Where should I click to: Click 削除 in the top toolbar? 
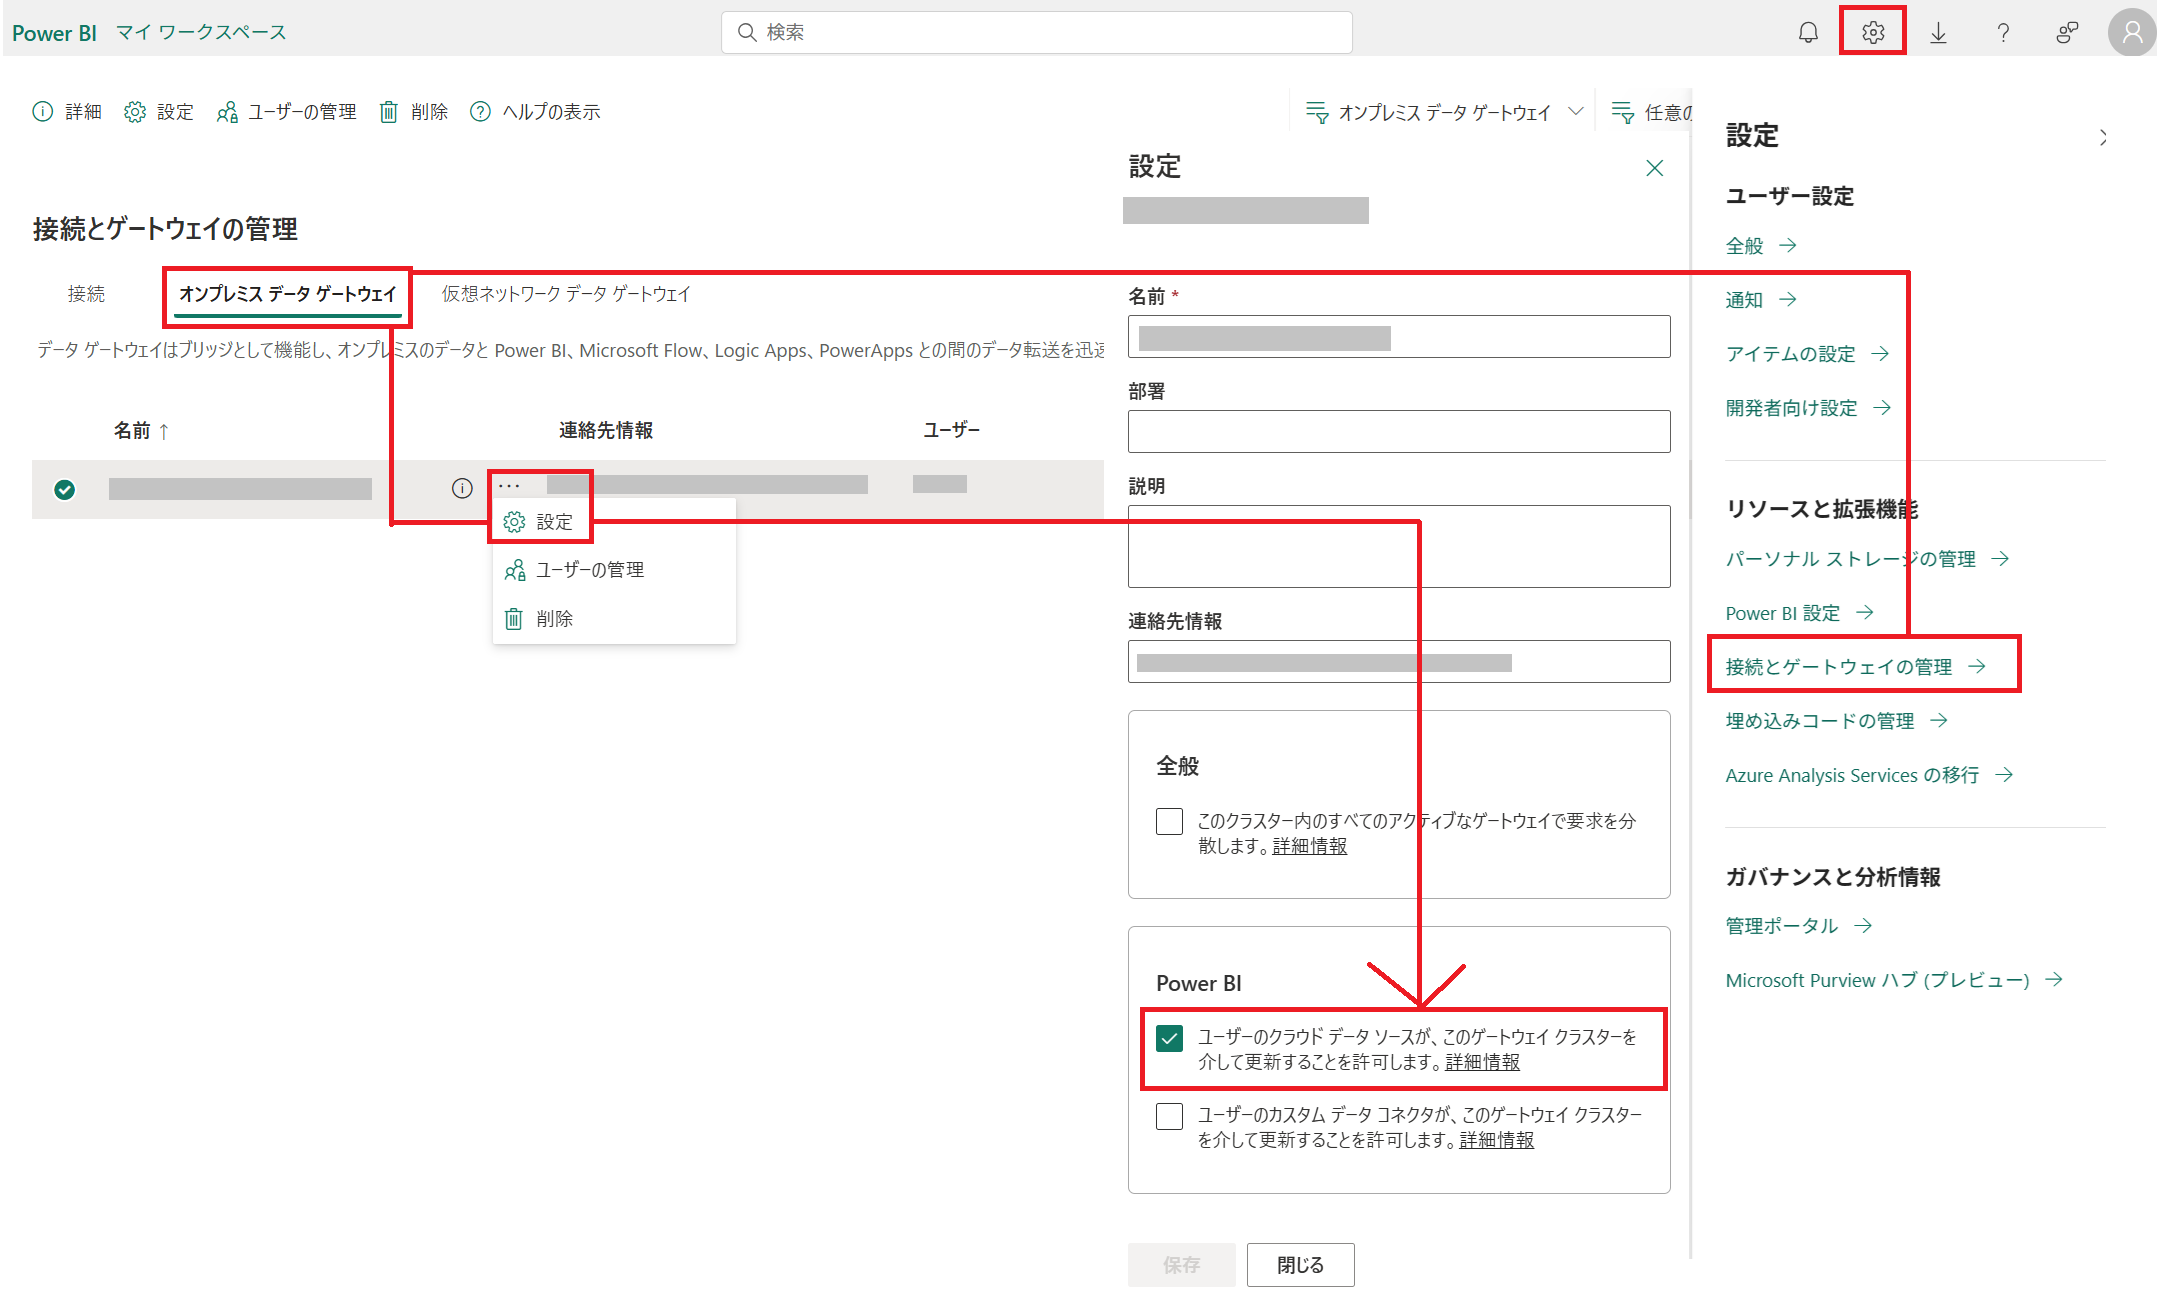point(414,112)
